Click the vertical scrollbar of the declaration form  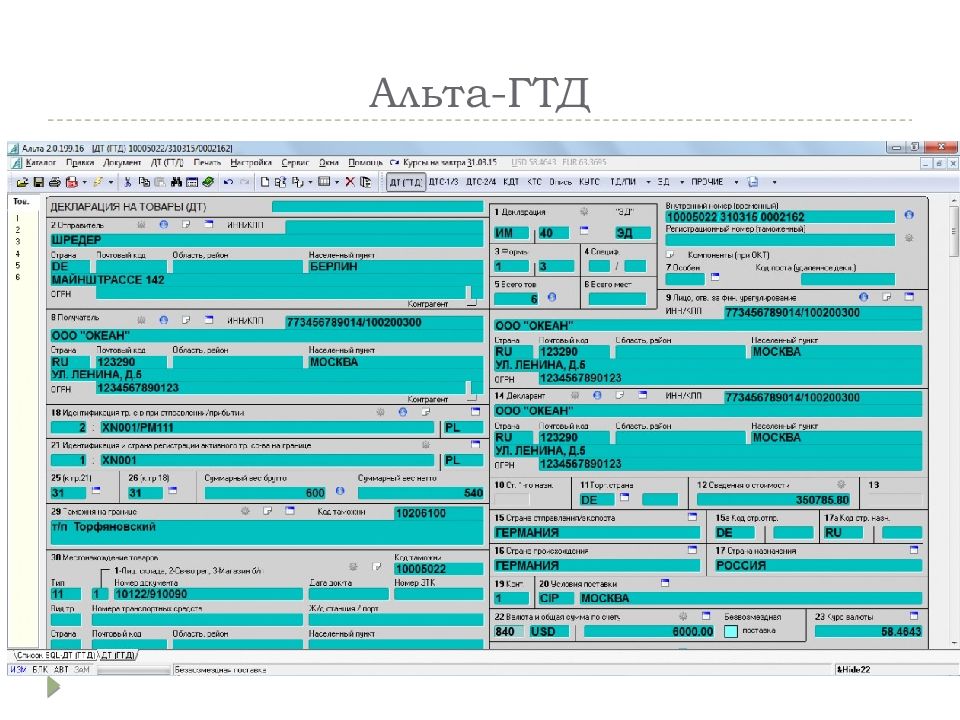tap(953, 421)
